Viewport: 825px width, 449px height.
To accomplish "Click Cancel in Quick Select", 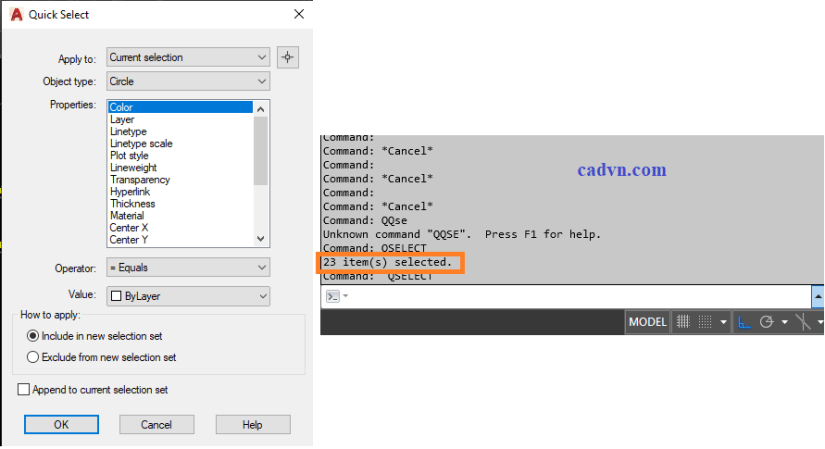I will click(x=156, y=424).
